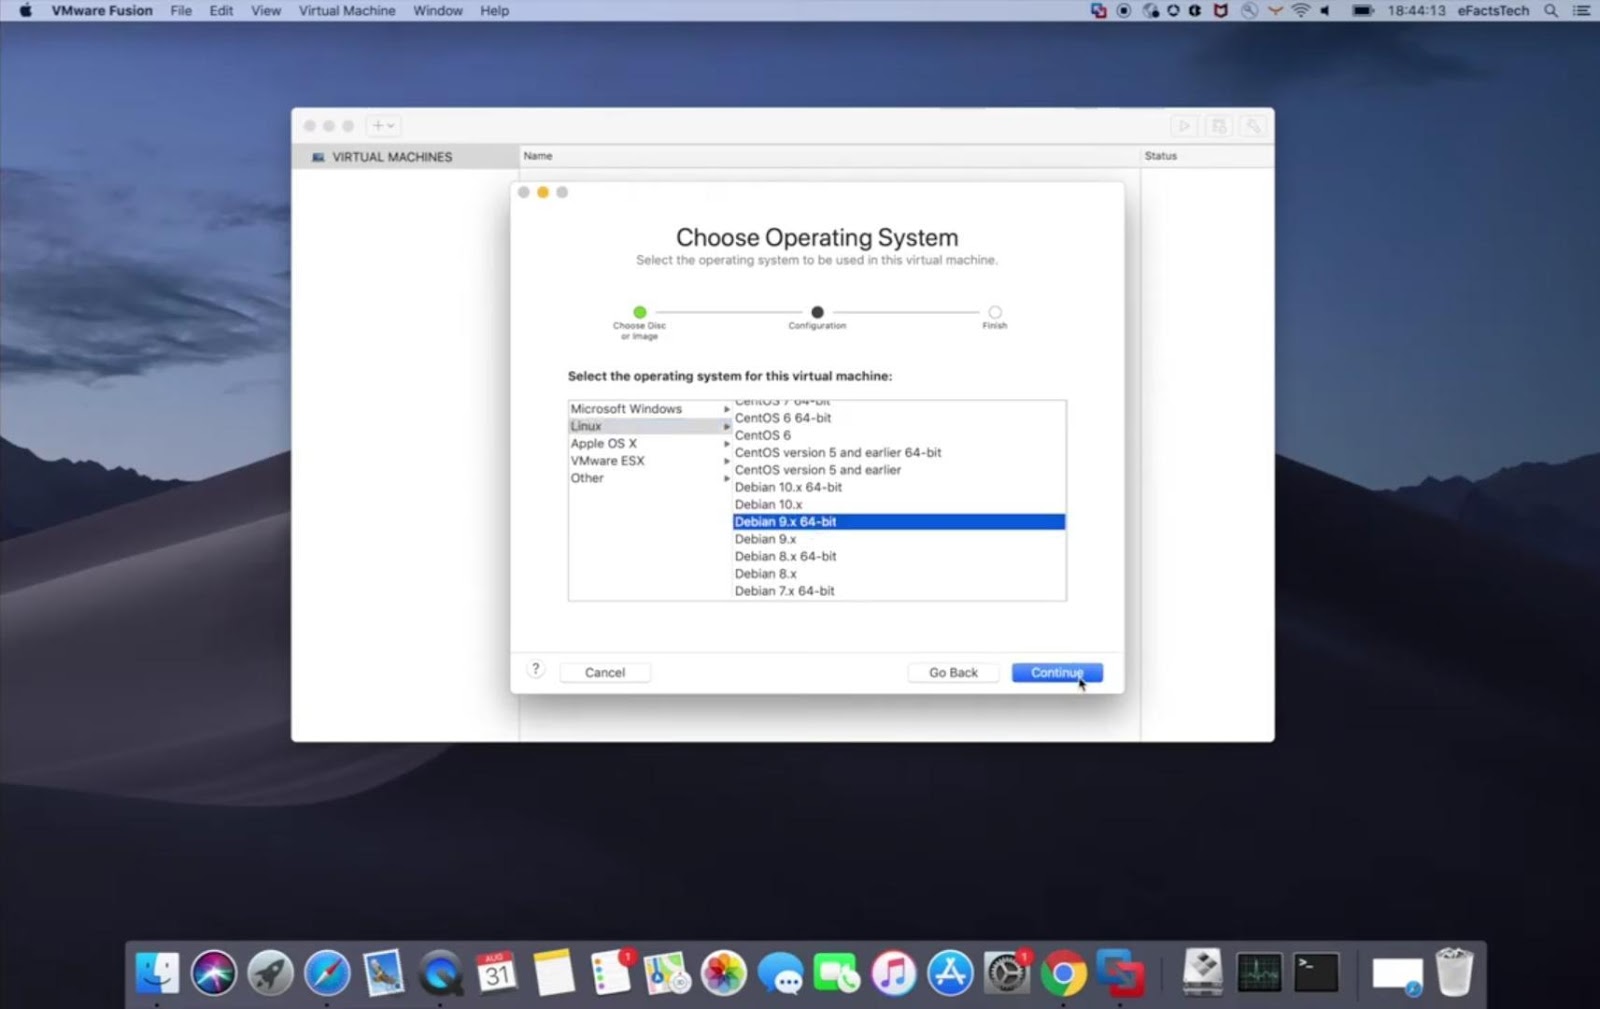Open Photos from the dock
1600x1009 pixels.
pos(723,972)
